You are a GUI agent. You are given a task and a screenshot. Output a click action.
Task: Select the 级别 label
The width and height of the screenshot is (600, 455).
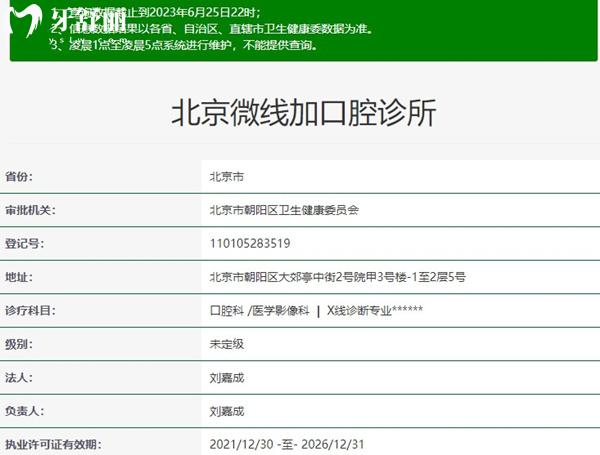[x=19, y=344]
